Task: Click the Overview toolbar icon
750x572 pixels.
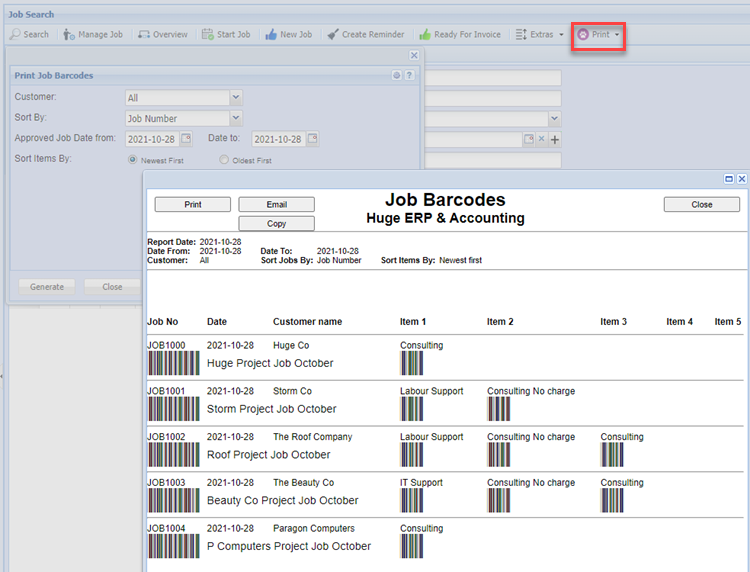Action: 163,34
